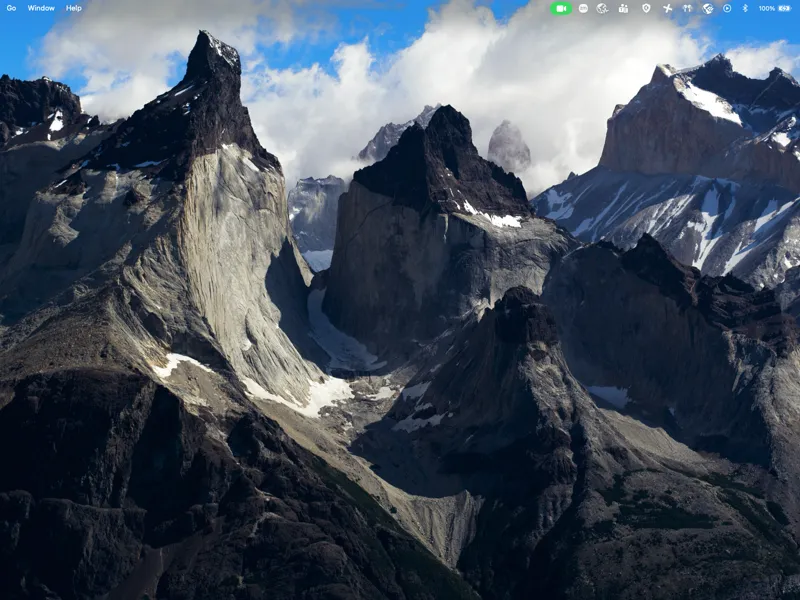The height and width of the screenshot is (600, 800).
Task: Open the Now Playing play icon
Action: click(x=727, y=8)
